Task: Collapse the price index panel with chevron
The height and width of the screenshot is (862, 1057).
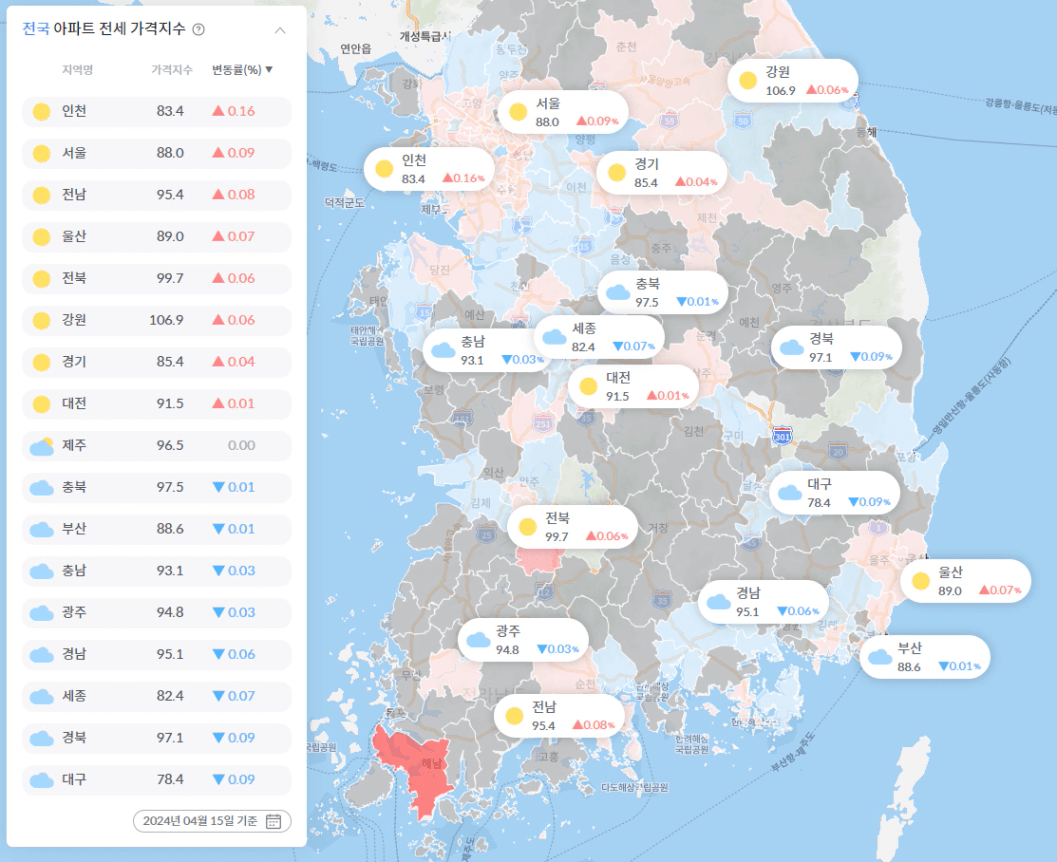Action: 280,30
